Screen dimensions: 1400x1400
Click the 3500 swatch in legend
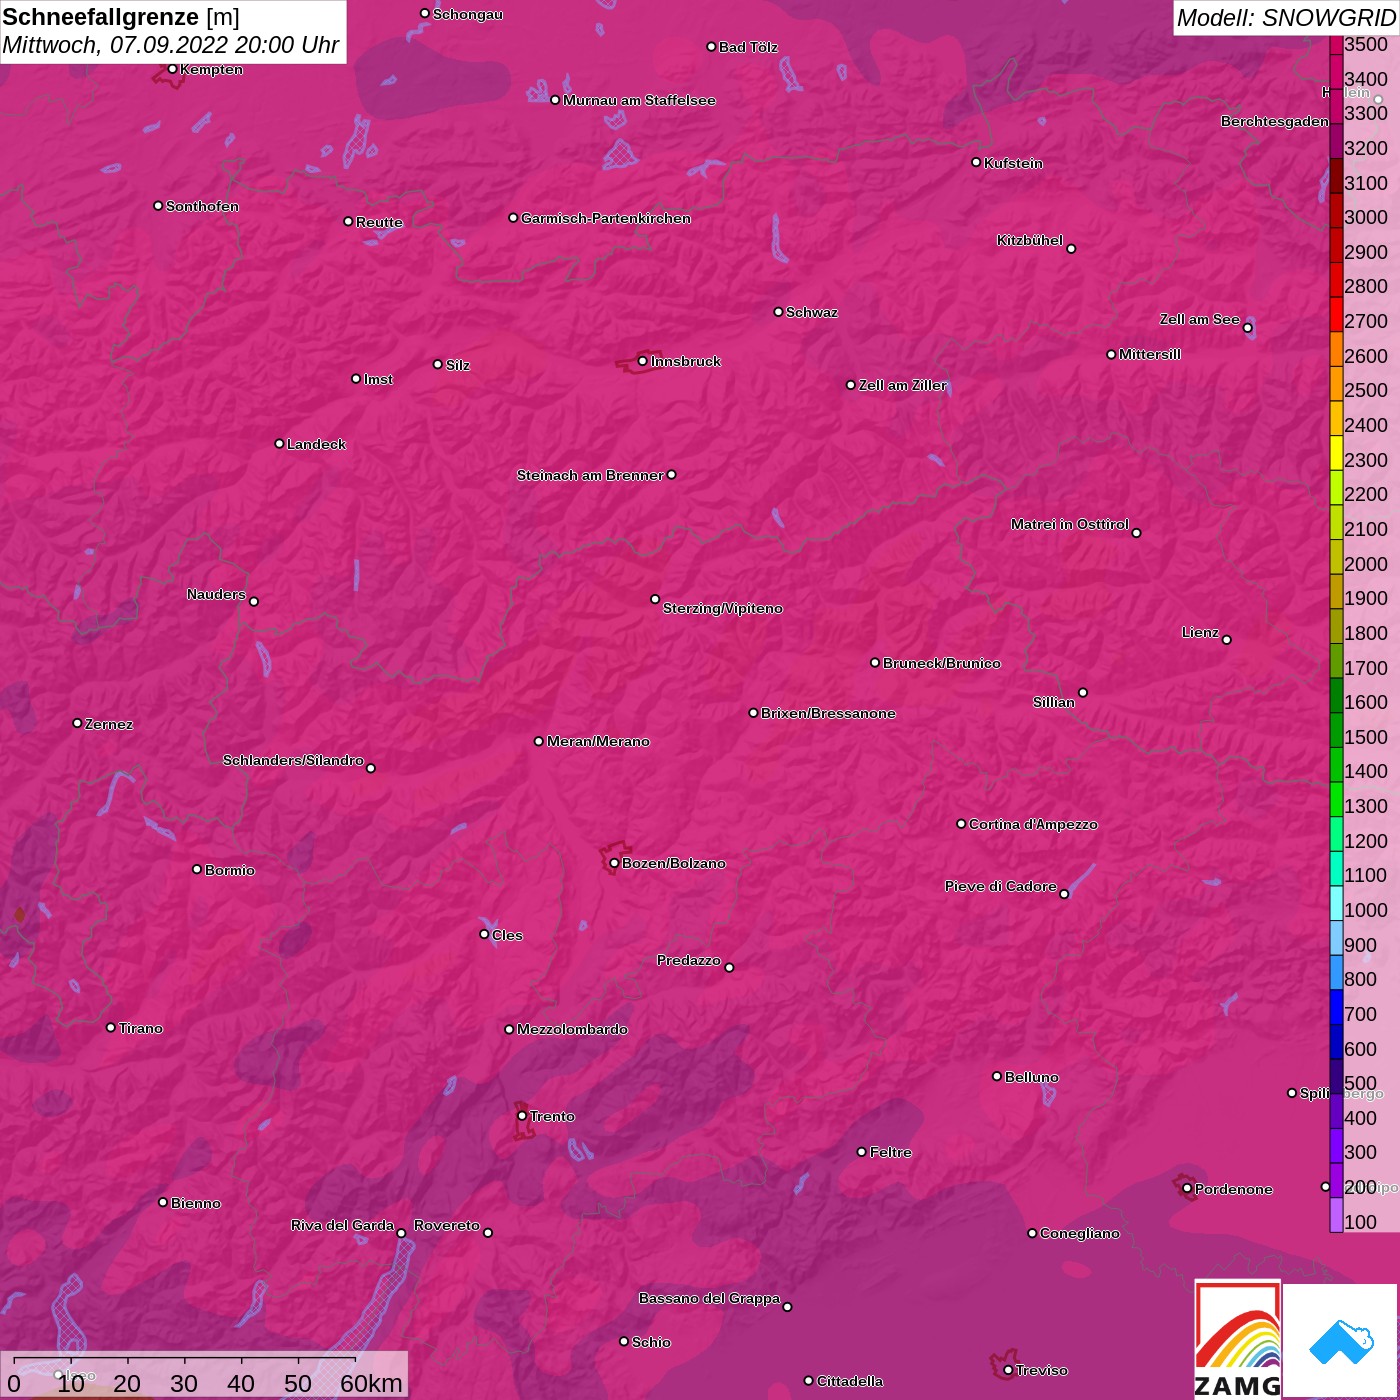(x=1336, y=45)
